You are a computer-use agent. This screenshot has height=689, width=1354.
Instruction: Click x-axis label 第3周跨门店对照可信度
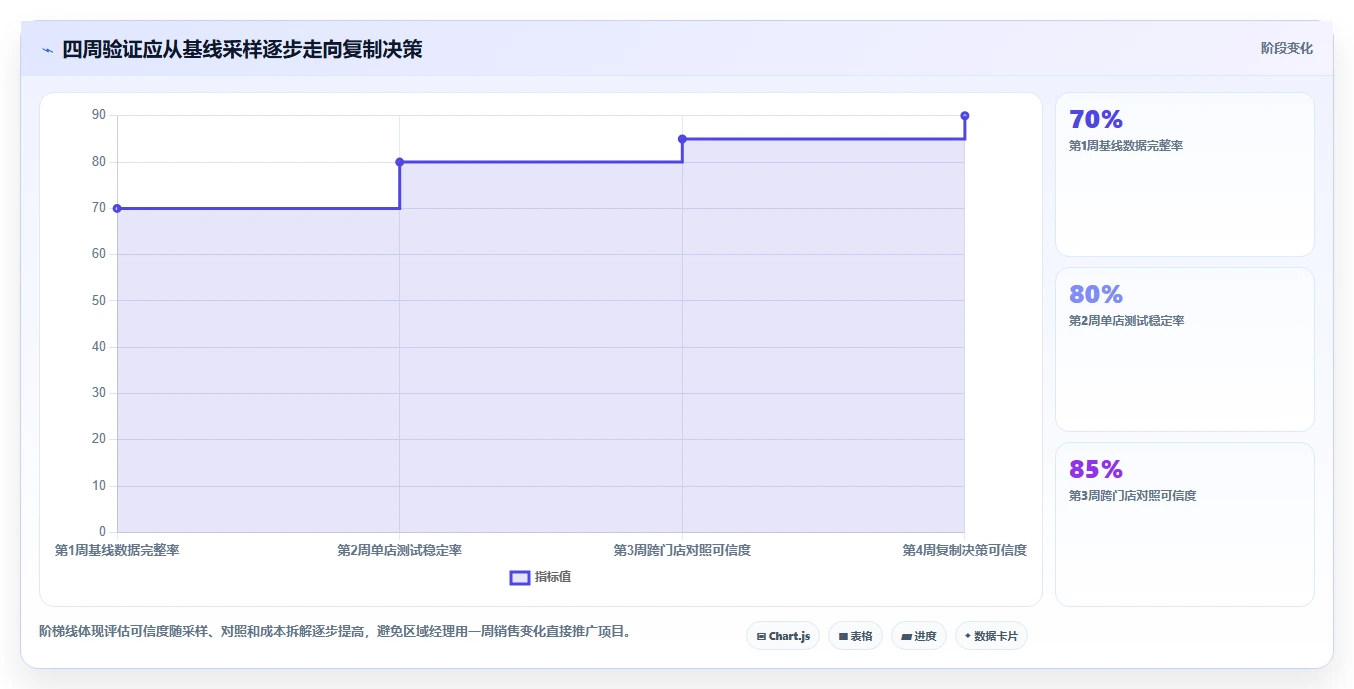(682, 550)
